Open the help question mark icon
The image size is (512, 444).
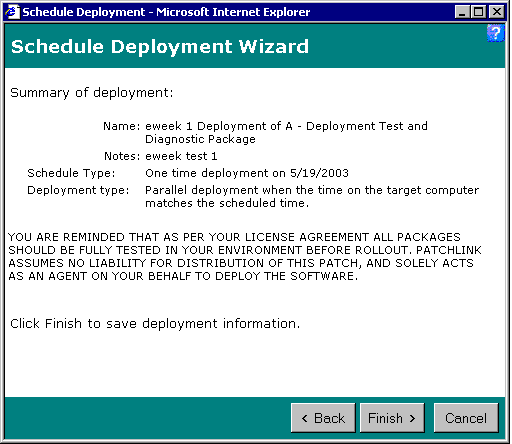[x=496, y=33]
